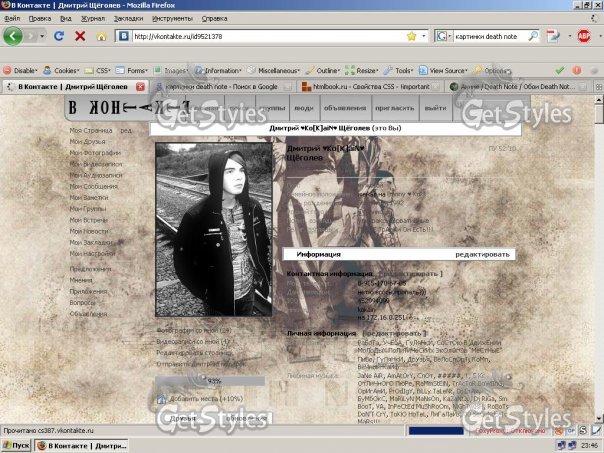
Task: Open the Вид menu
Action: pos(66,18)
